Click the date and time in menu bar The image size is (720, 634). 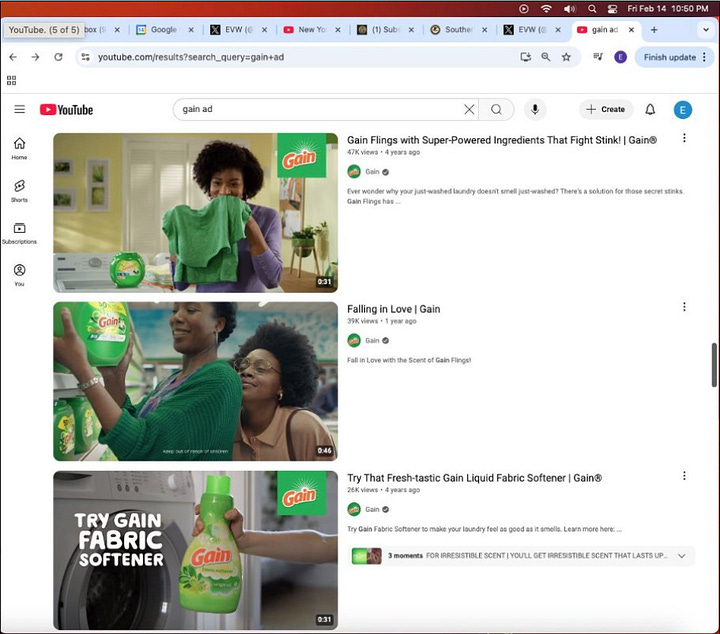[x=668, y=9]
